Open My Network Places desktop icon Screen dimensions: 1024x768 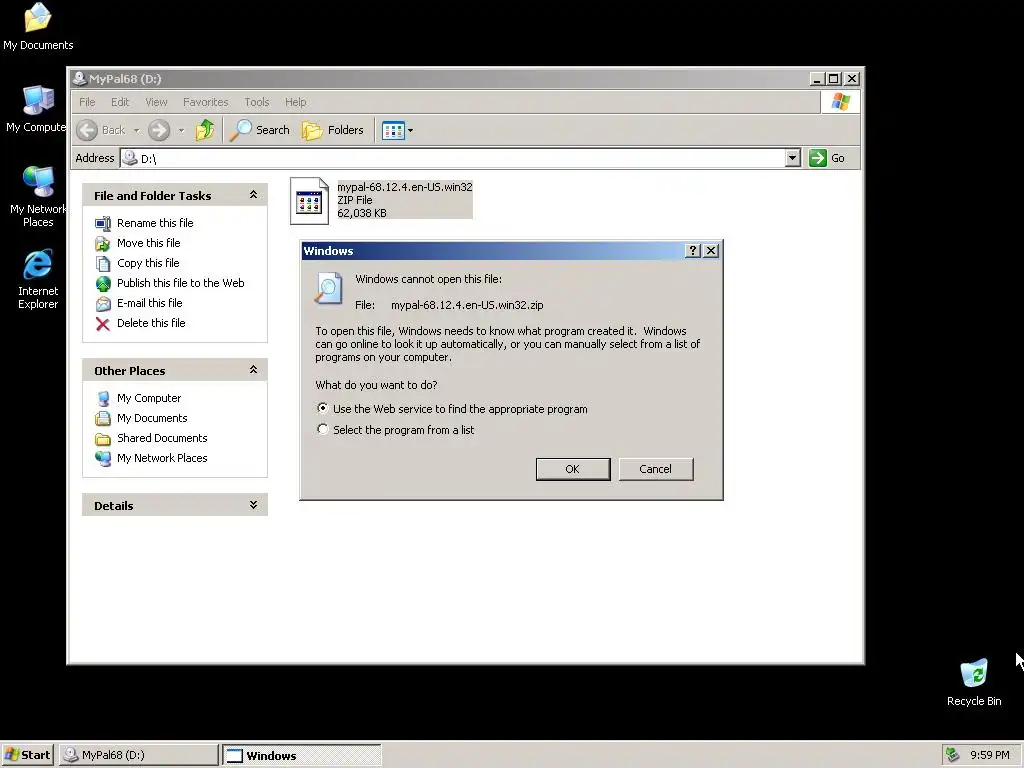click(x=38, y=196)
